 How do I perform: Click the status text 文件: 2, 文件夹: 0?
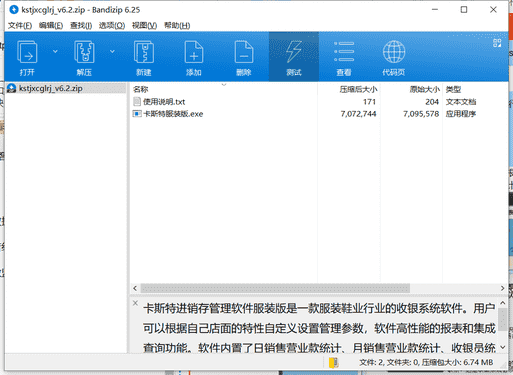389,362
